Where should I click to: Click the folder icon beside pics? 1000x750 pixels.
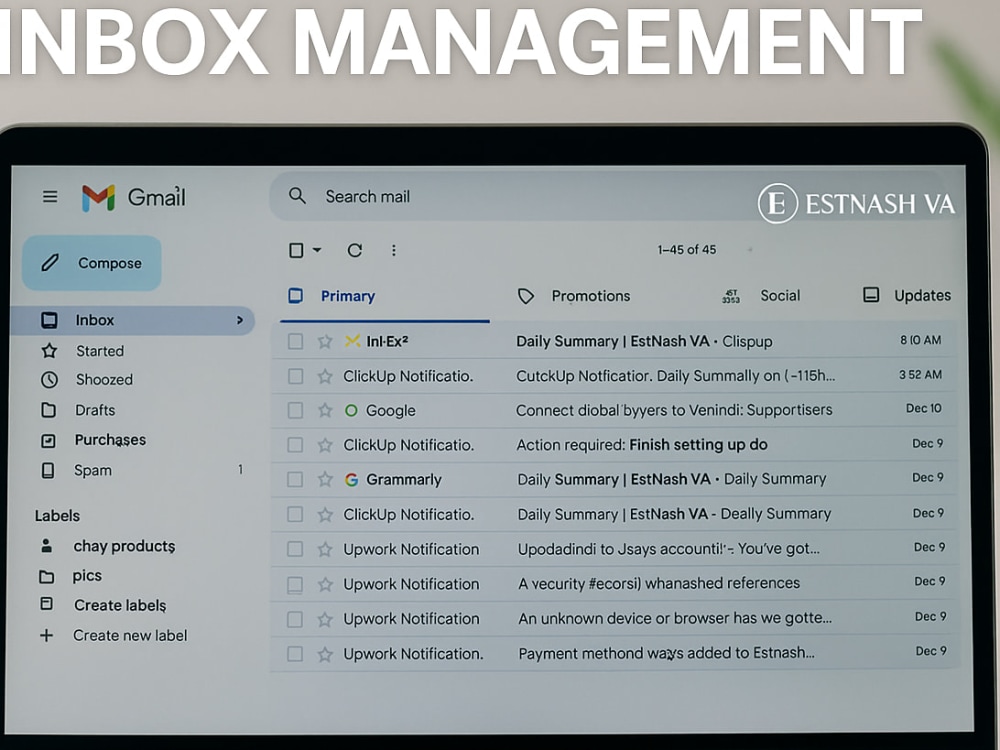[47, 577]
